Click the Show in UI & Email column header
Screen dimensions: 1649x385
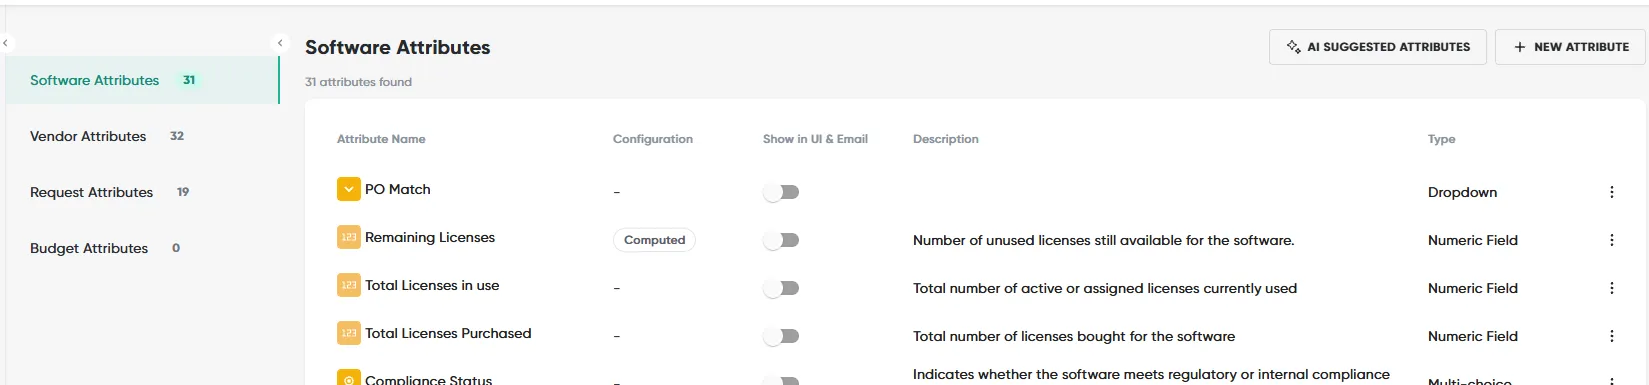(x=815, y=139)
